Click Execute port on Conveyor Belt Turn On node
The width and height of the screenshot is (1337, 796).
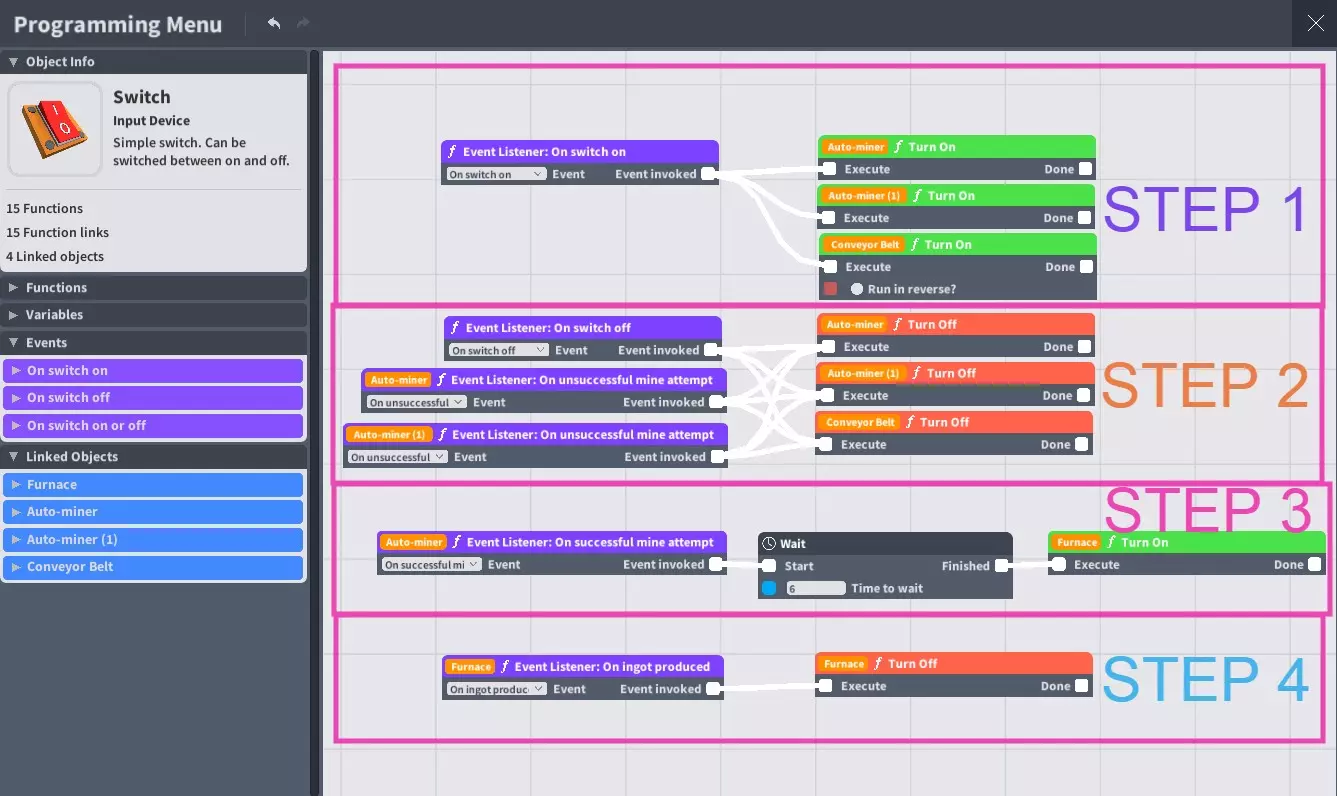coord(830,267)
